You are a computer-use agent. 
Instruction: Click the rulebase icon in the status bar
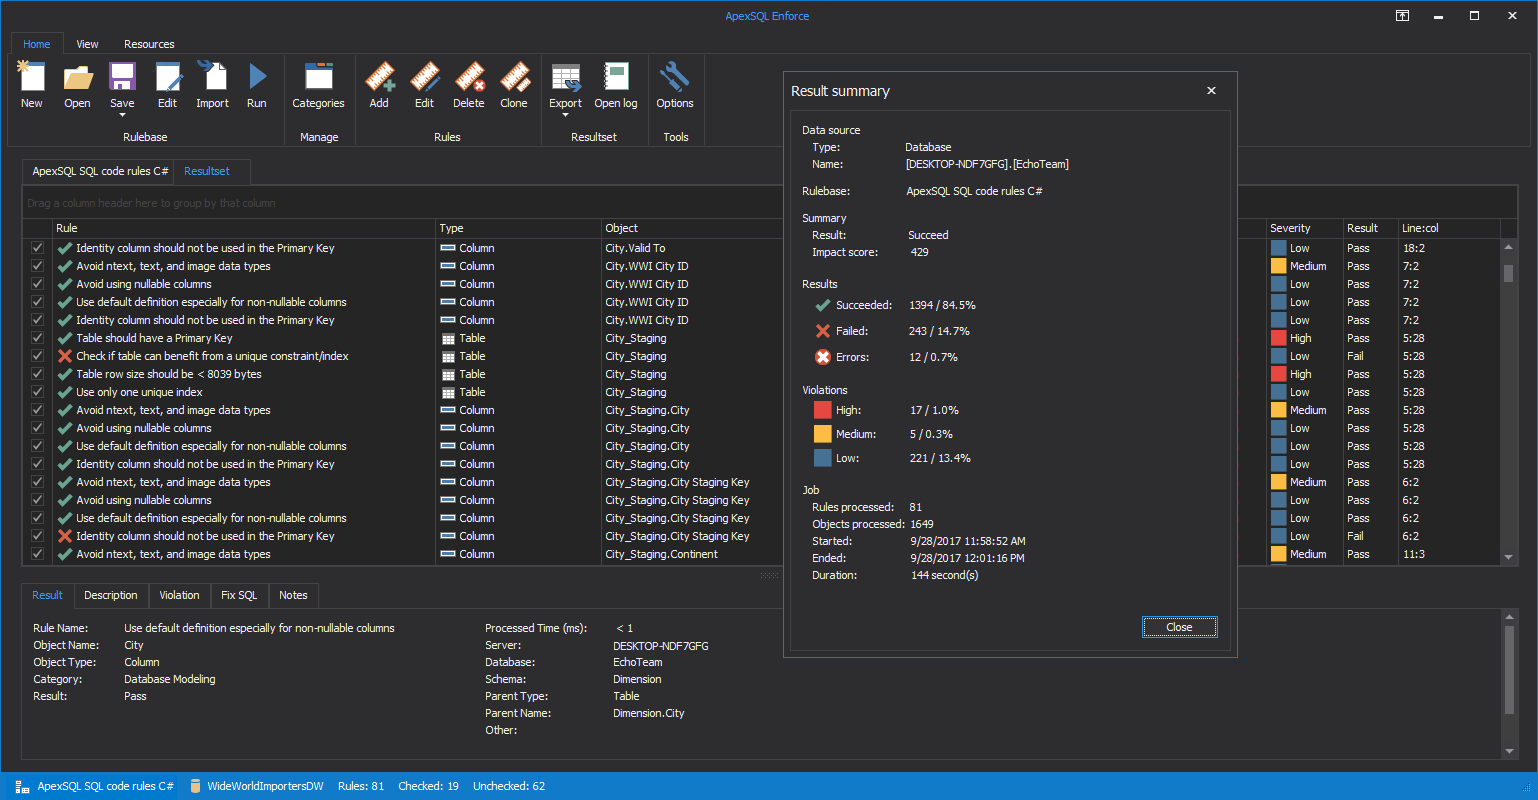click(22, 786)
